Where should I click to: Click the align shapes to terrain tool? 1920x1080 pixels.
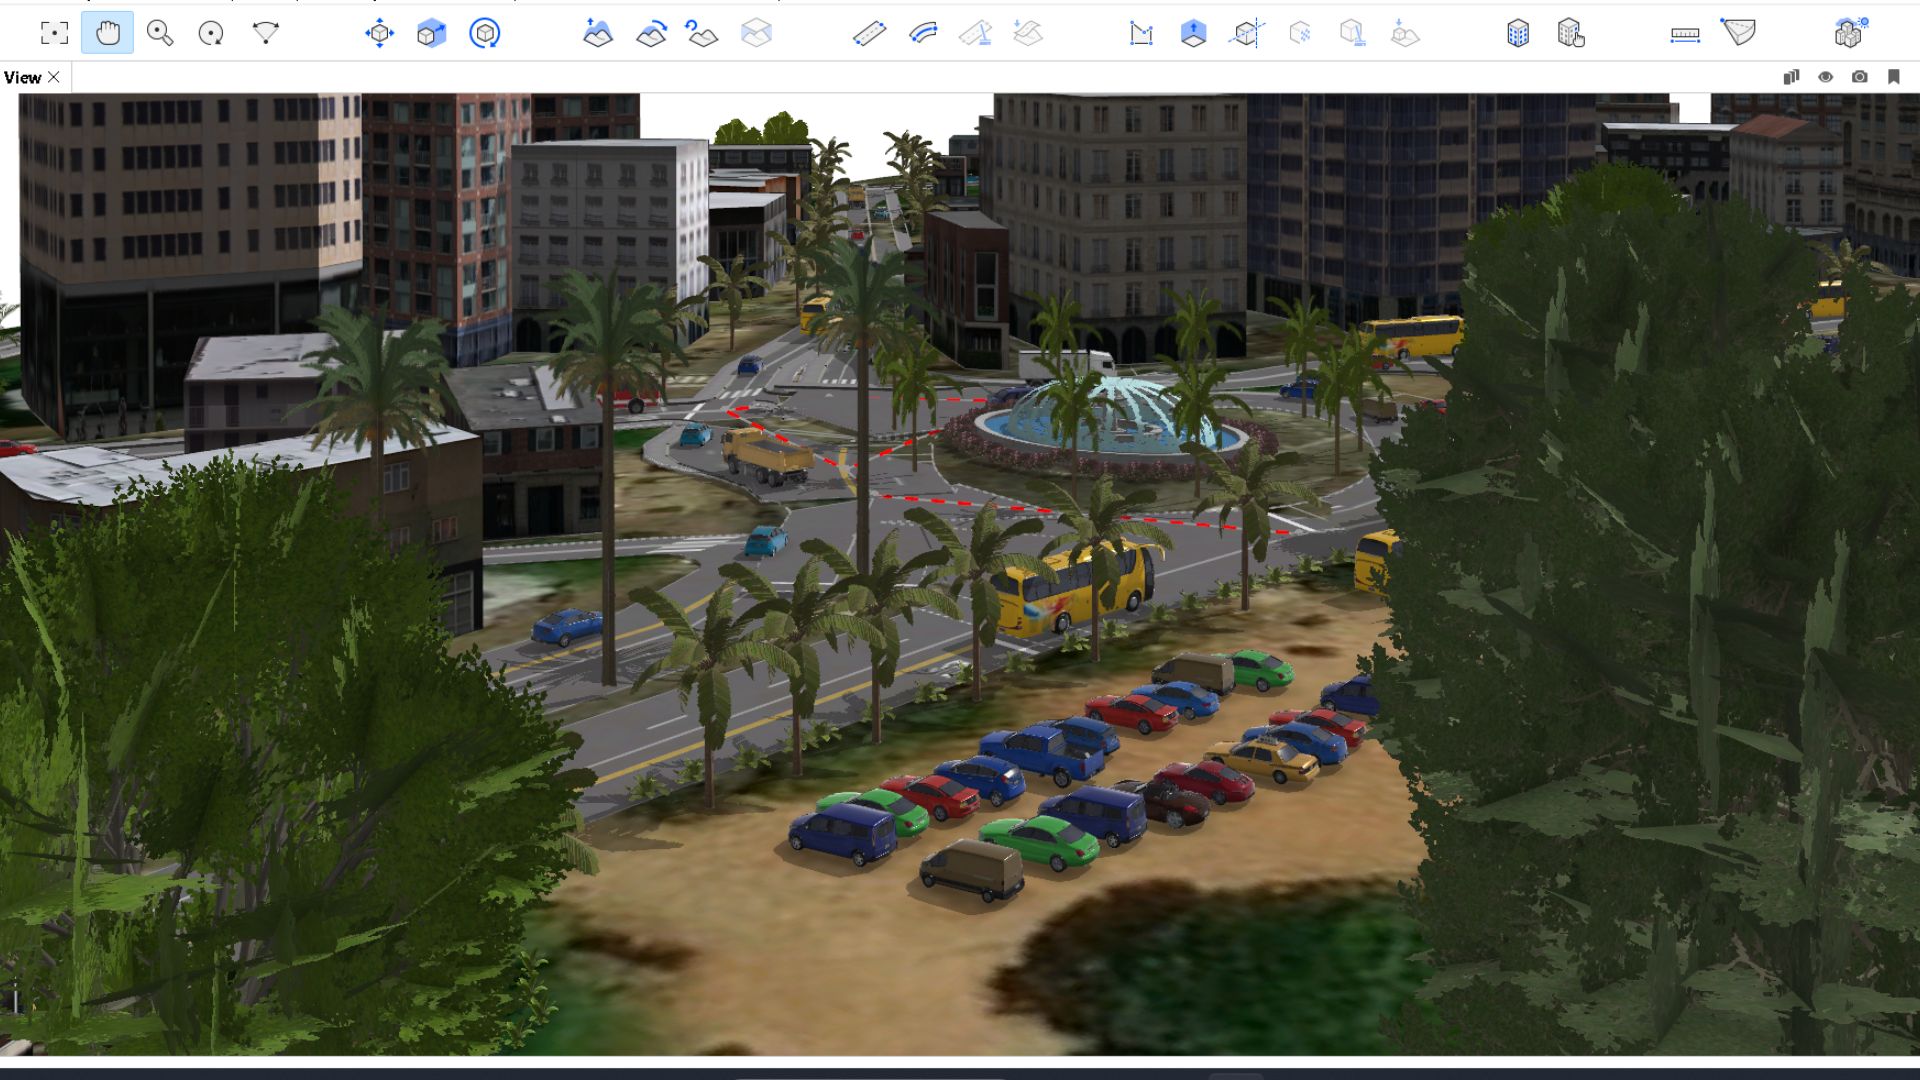1405,33
